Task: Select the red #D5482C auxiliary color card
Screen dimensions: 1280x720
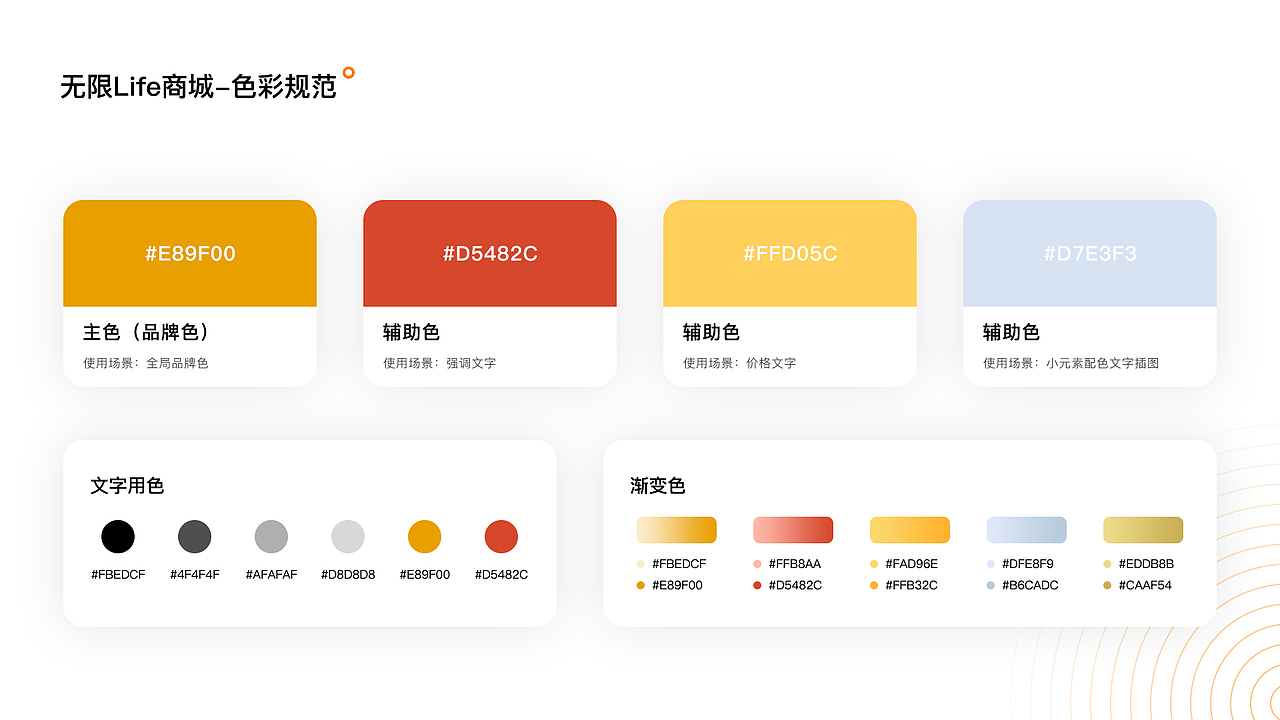Action: (490, 252)
